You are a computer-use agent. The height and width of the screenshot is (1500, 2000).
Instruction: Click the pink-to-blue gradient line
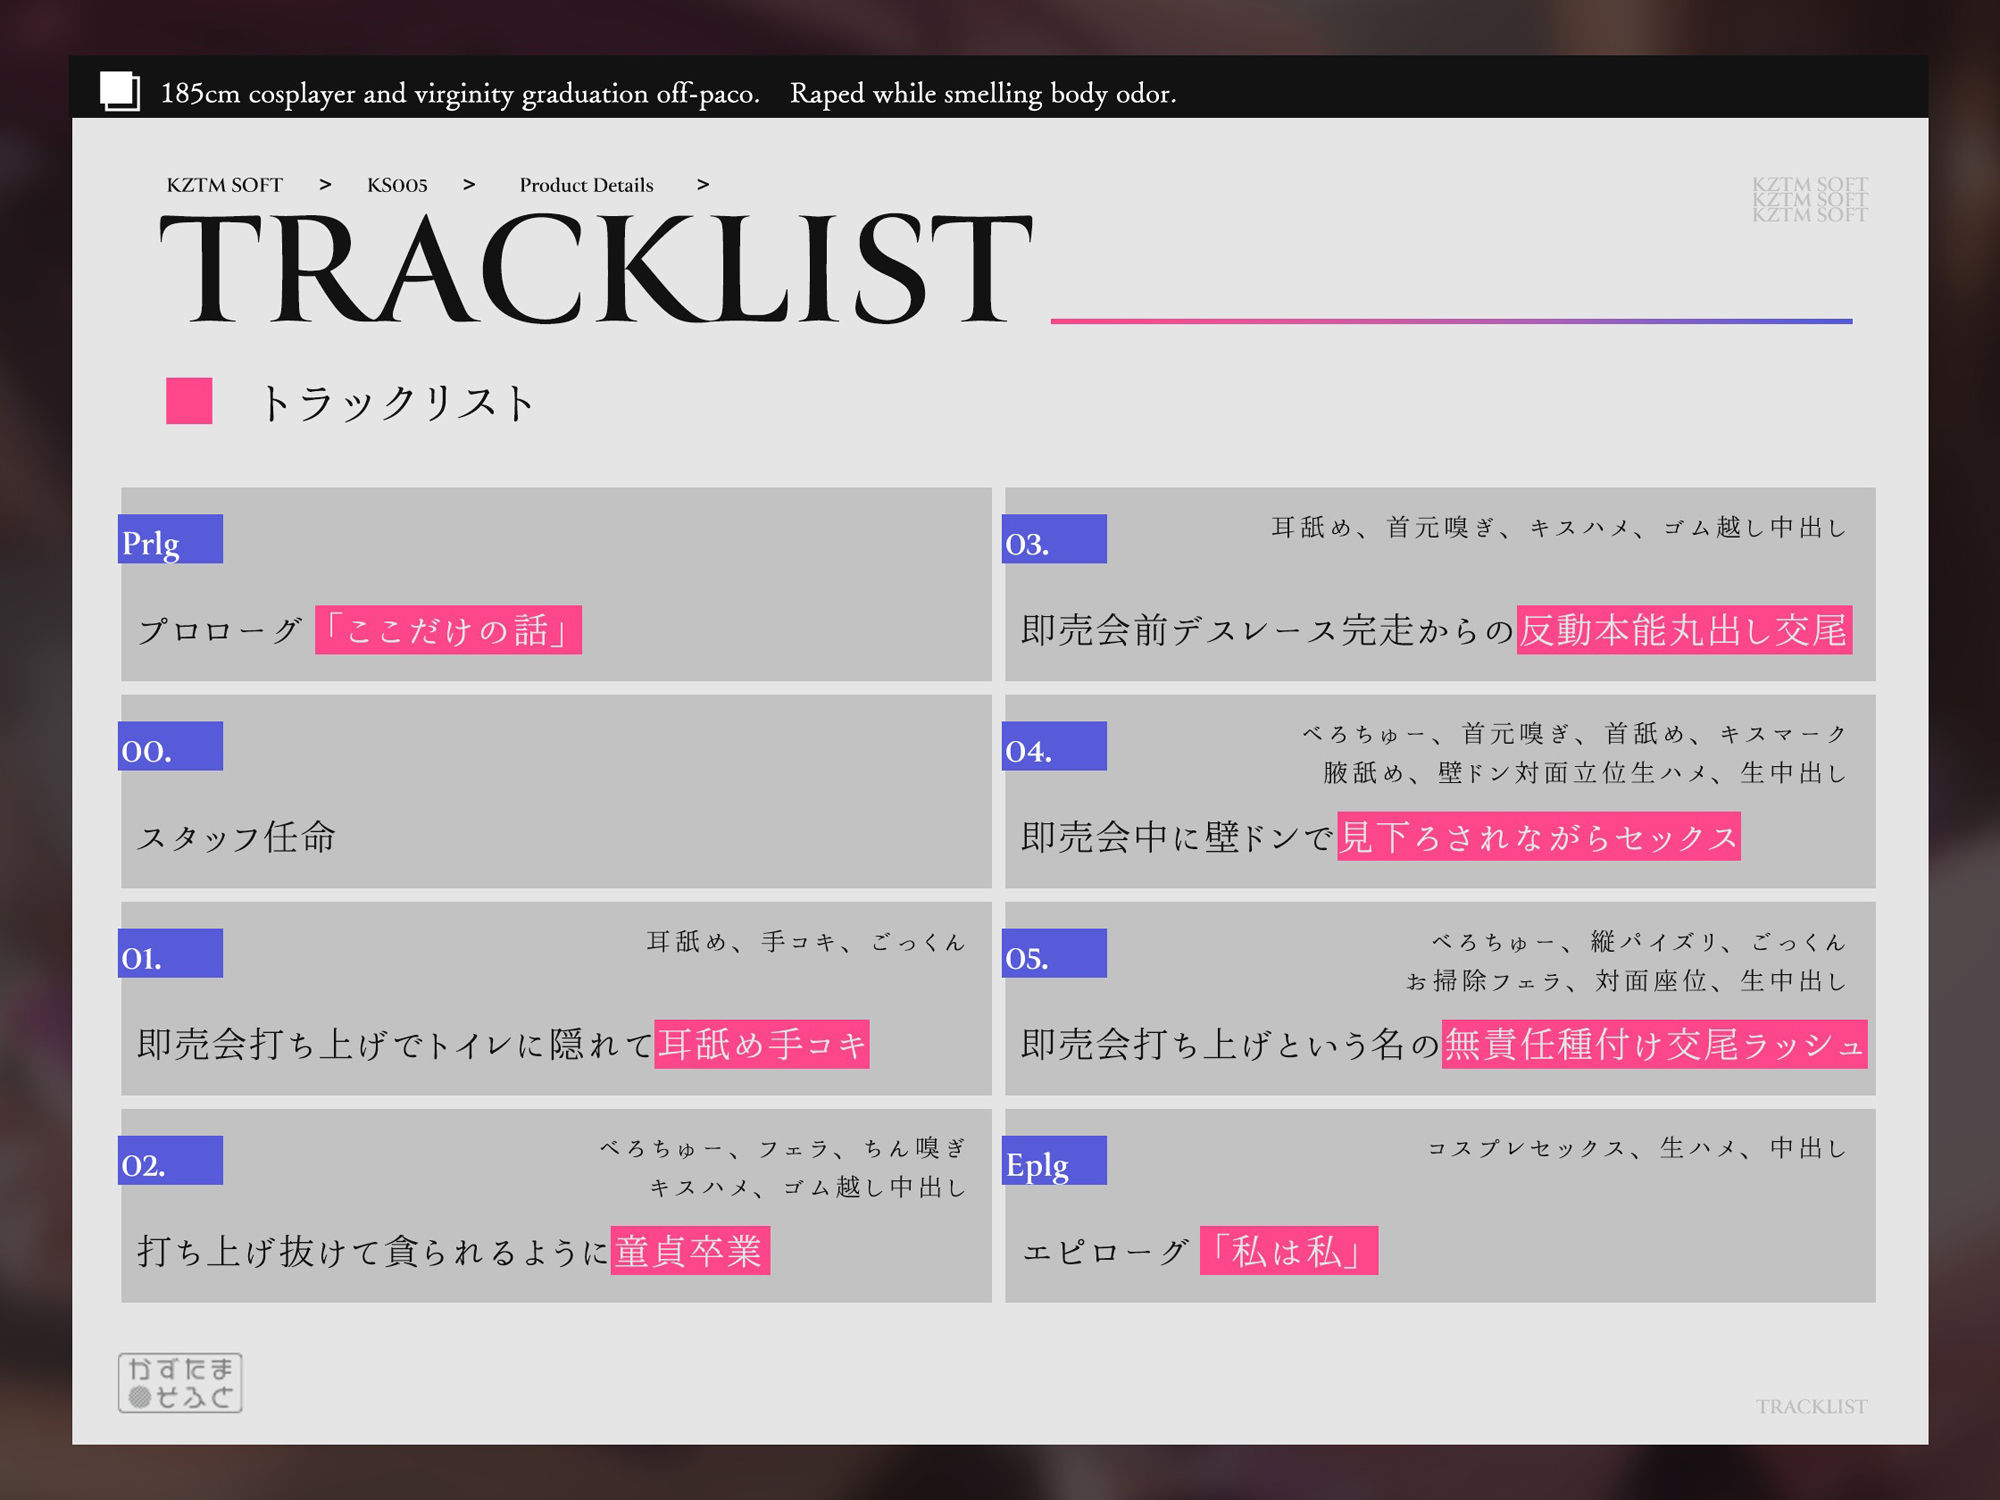pyautogui.click(x=1450, y=321)
